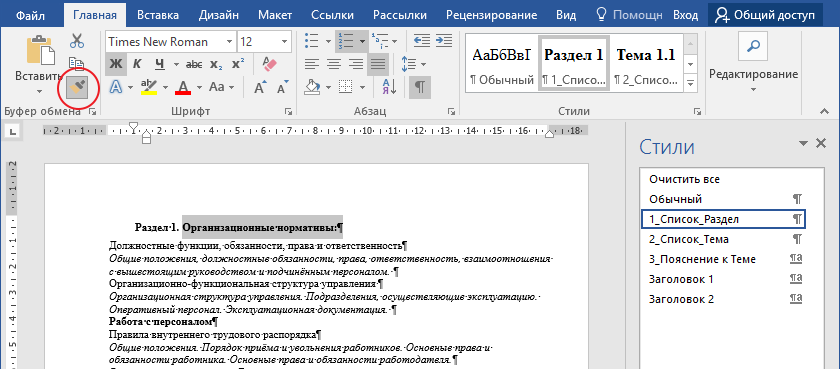840x369 pixels.
Task: Switch to the Рецензирование tab
Action: pyautogui.click(x=491, y=14)
